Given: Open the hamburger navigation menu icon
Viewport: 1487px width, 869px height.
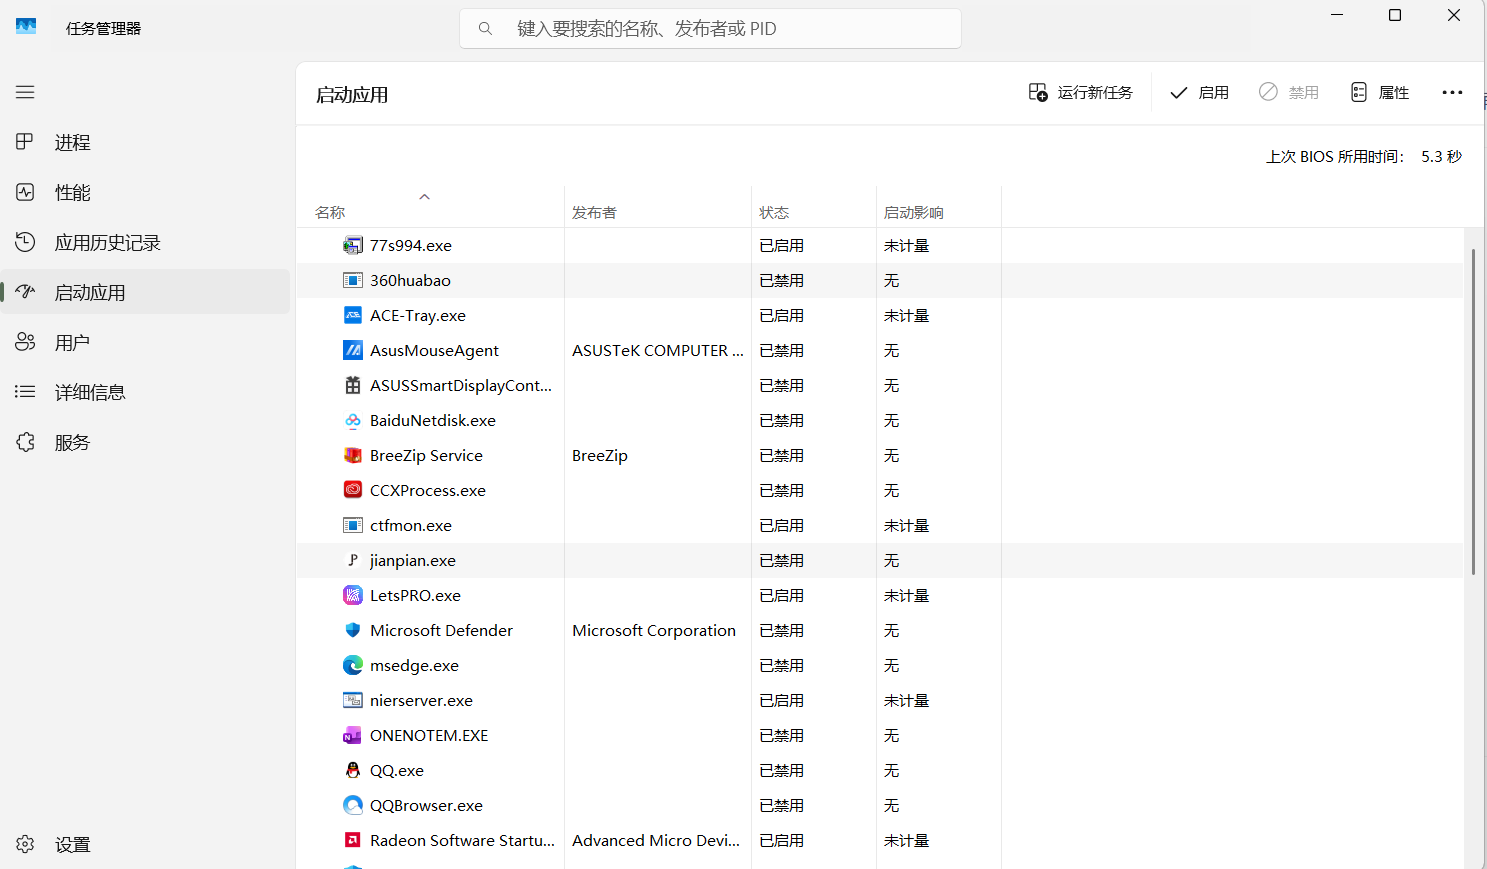Looking at the screenshot, I should pos(25,92).
